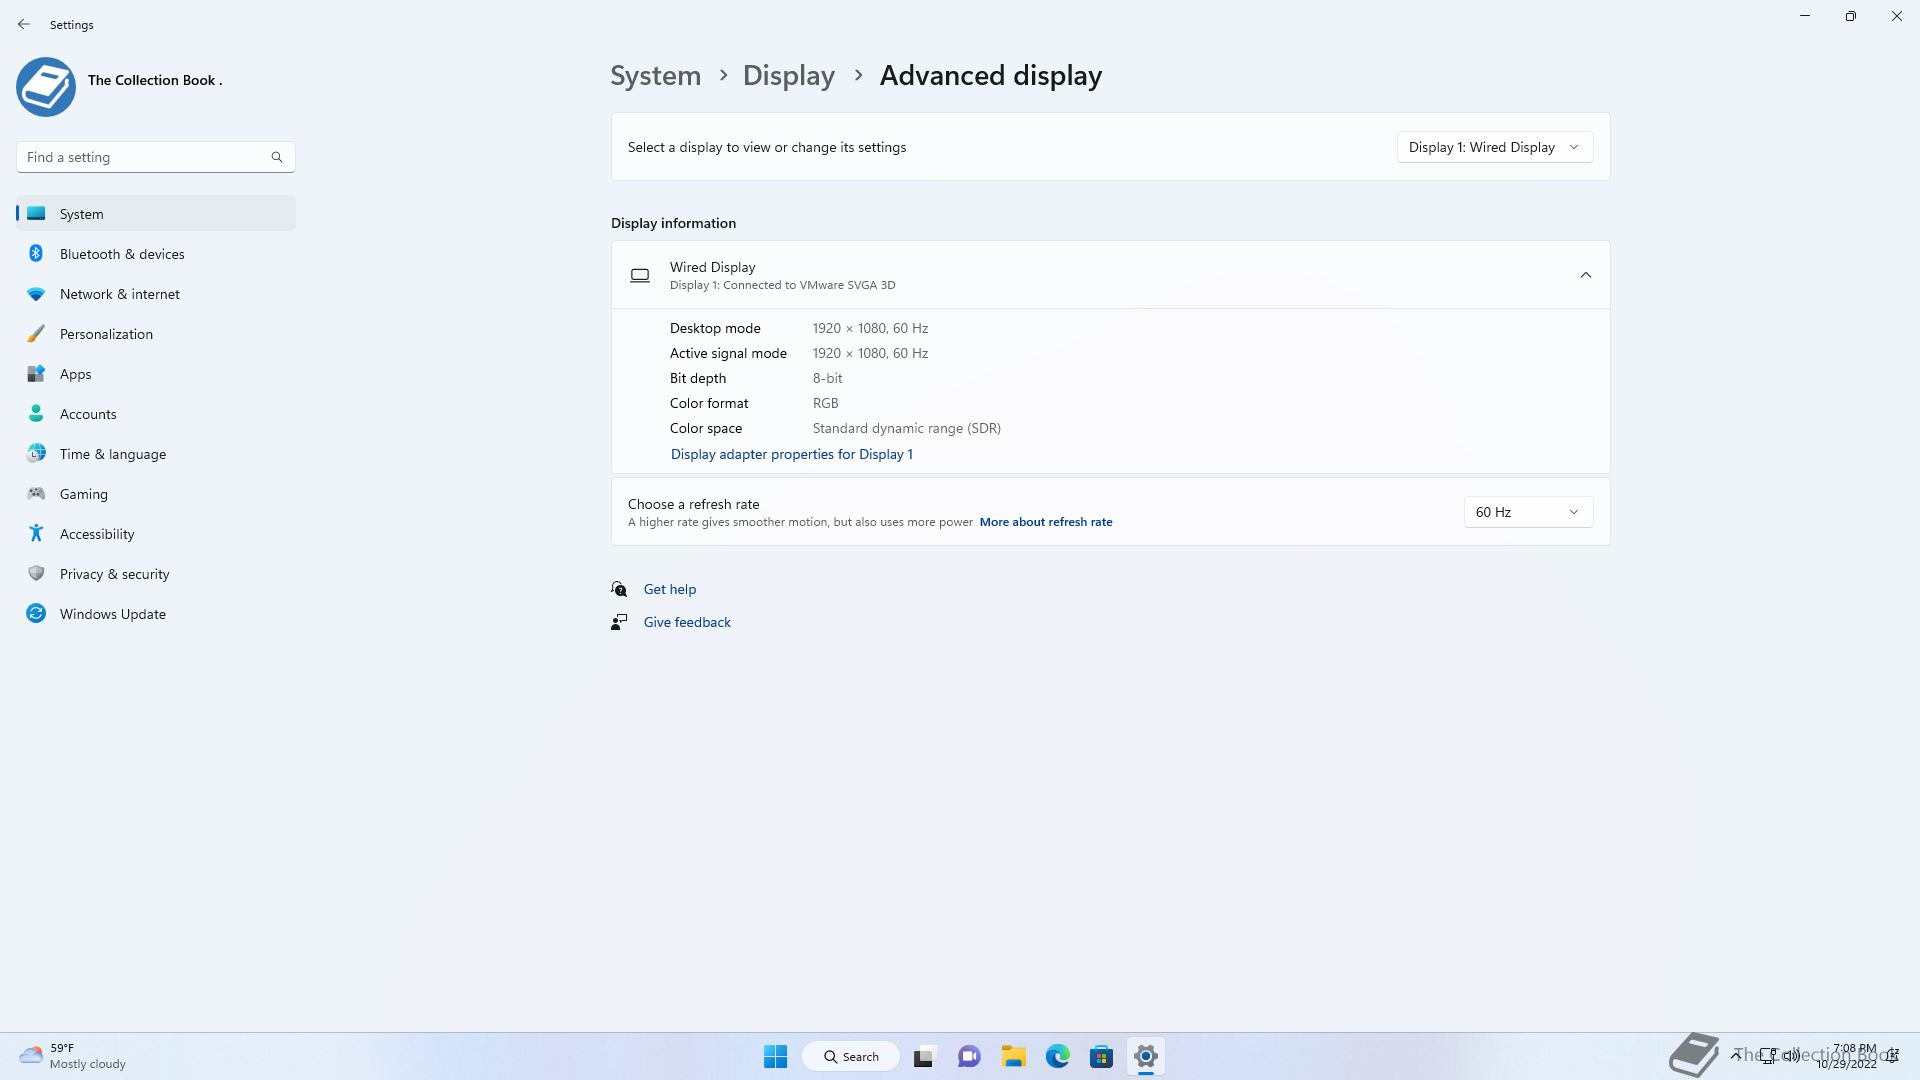Click the back arrow in Settings
The height and width of the screenshot is (1080, 1920).
point(24,24)
